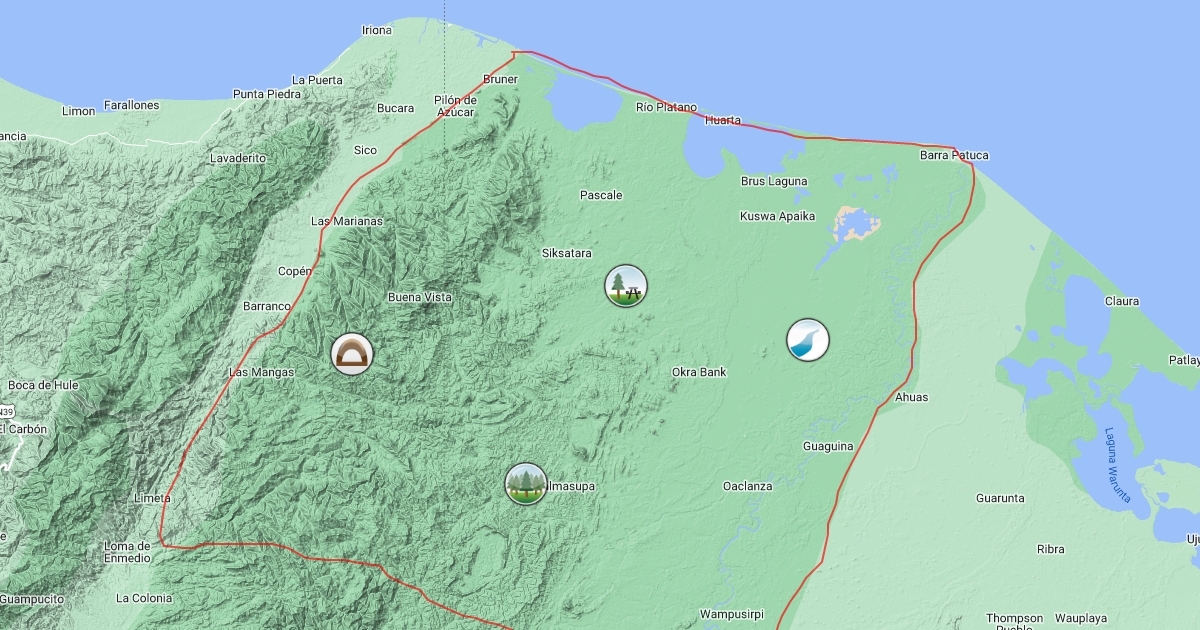The image size is (1200, 630).
Task: Click the forest trees marker beside Imasupa
Action: pos(526,484)
